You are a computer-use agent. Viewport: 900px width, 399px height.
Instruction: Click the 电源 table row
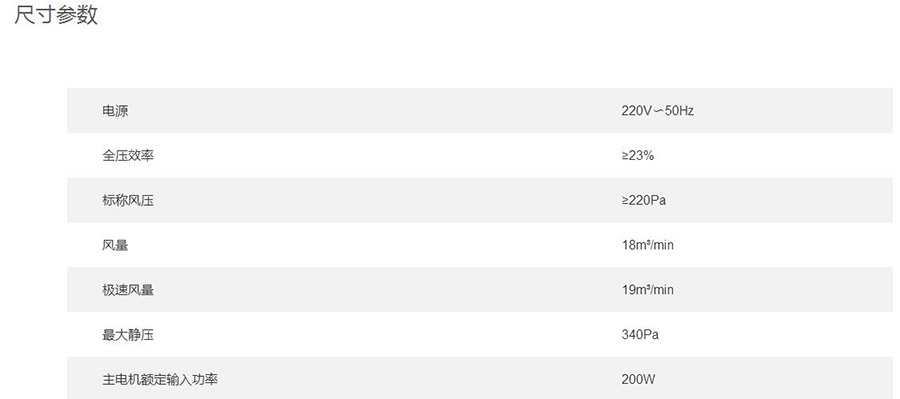tap(480, 111)
